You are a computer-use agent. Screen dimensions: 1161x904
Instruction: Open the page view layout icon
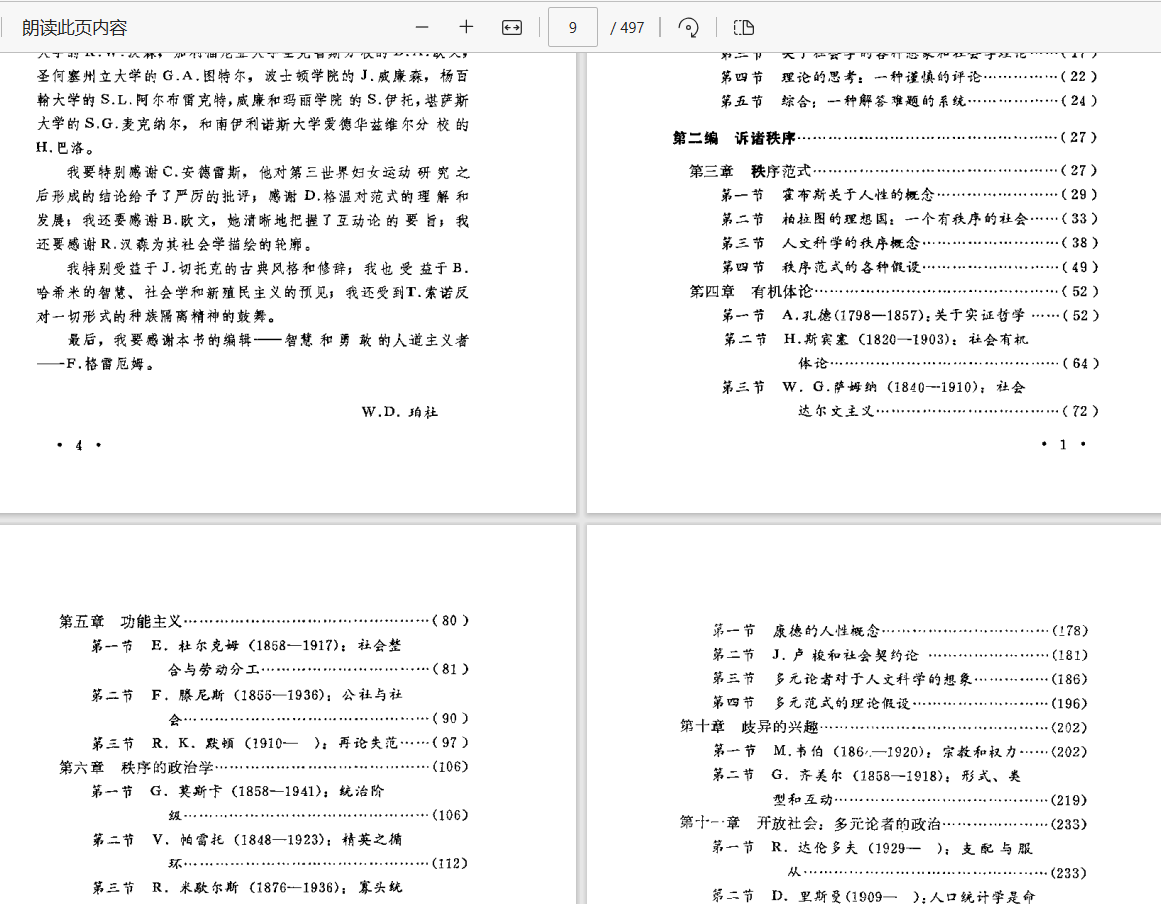click(x=743, y=27)
